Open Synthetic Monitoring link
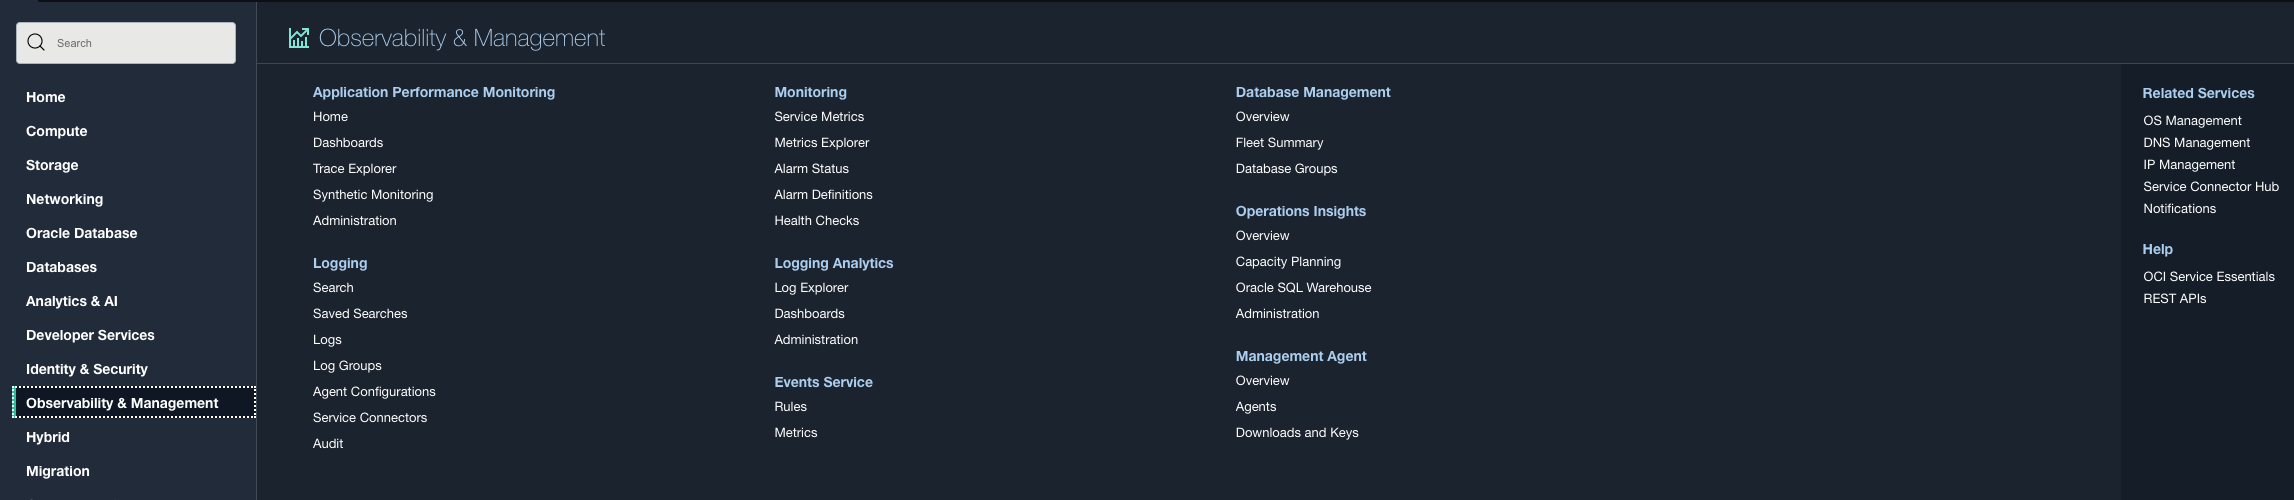 click(373, 195)
